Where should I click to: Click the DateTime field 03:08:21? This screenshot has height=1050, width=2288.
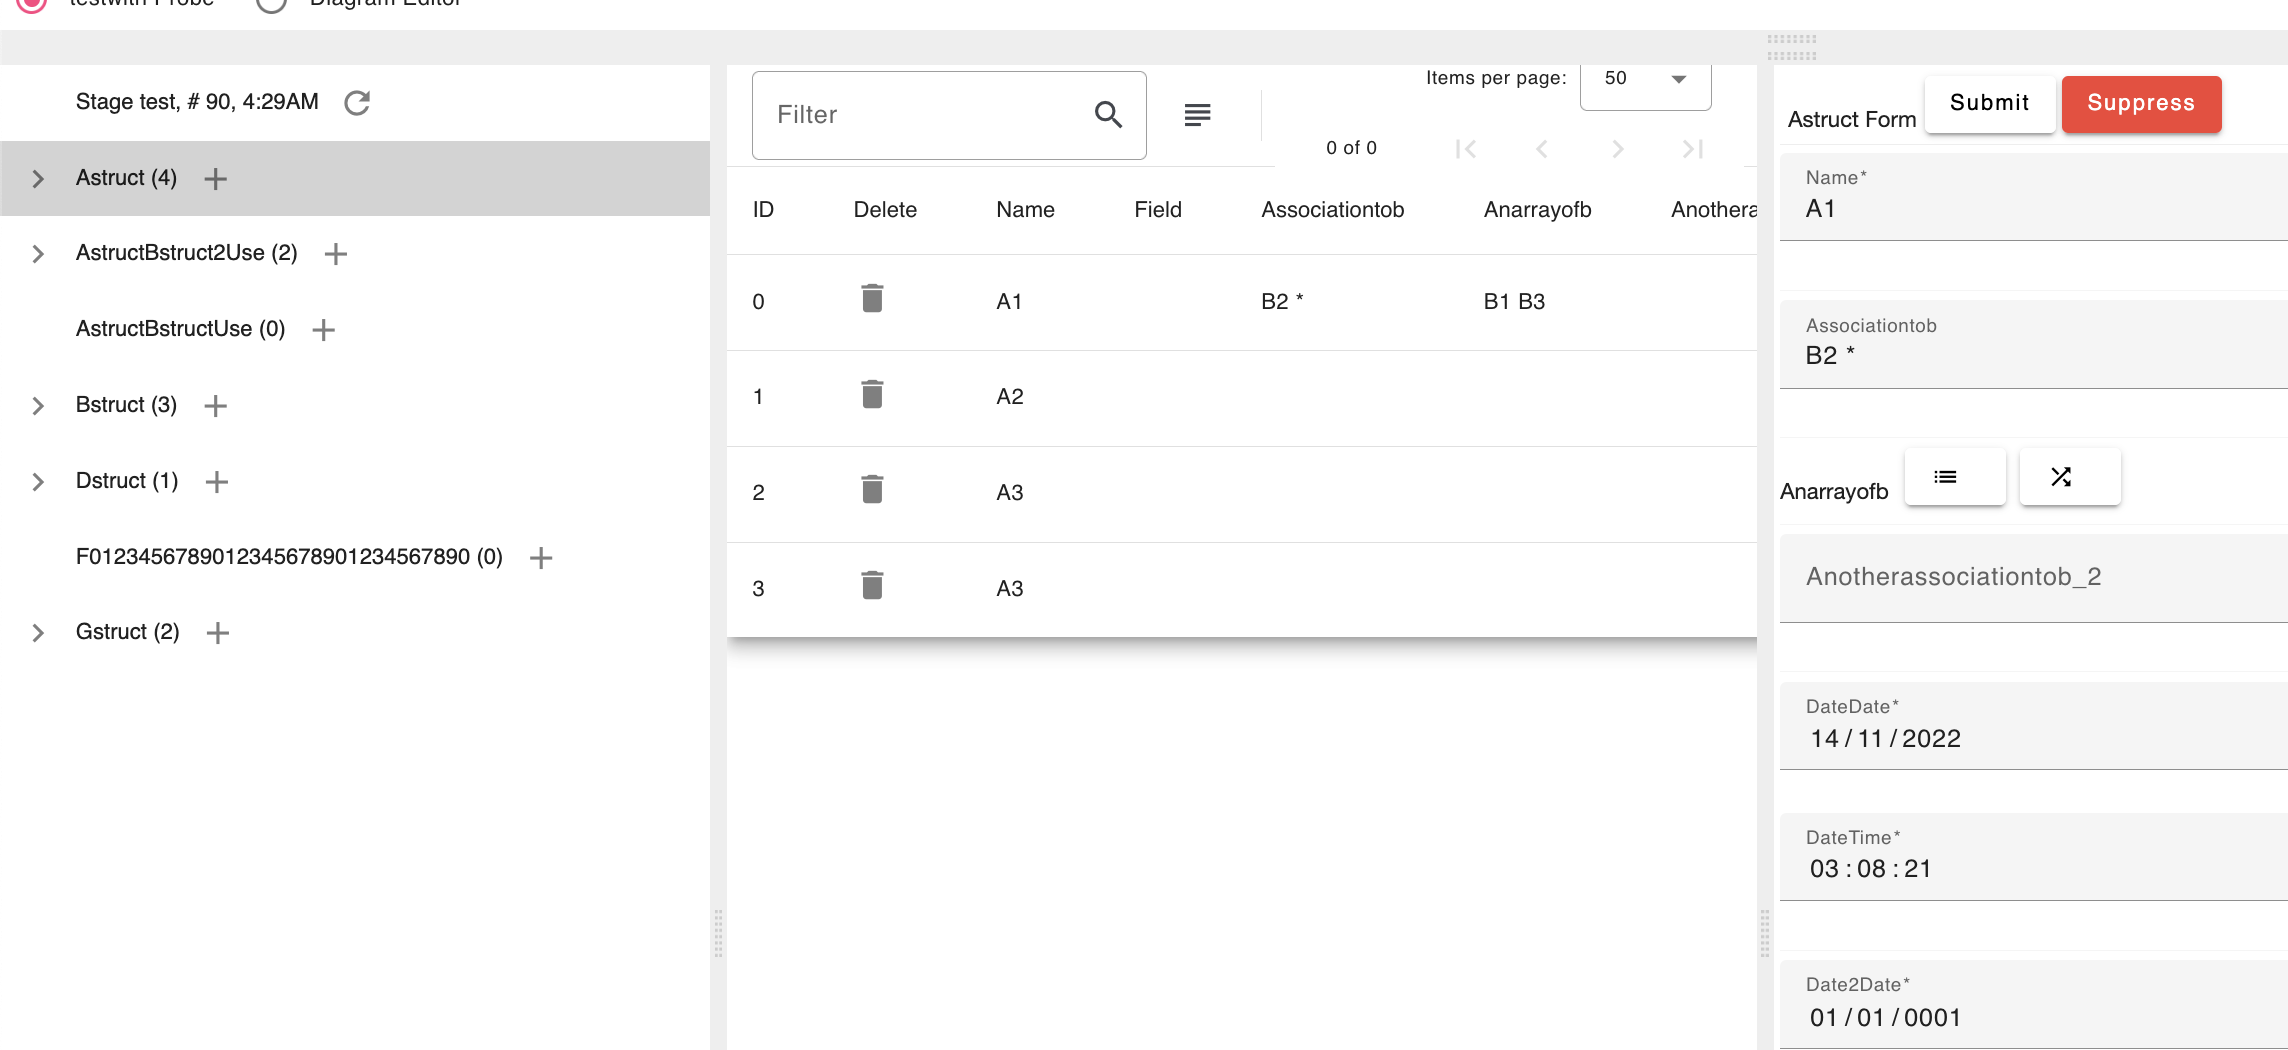2034,857
